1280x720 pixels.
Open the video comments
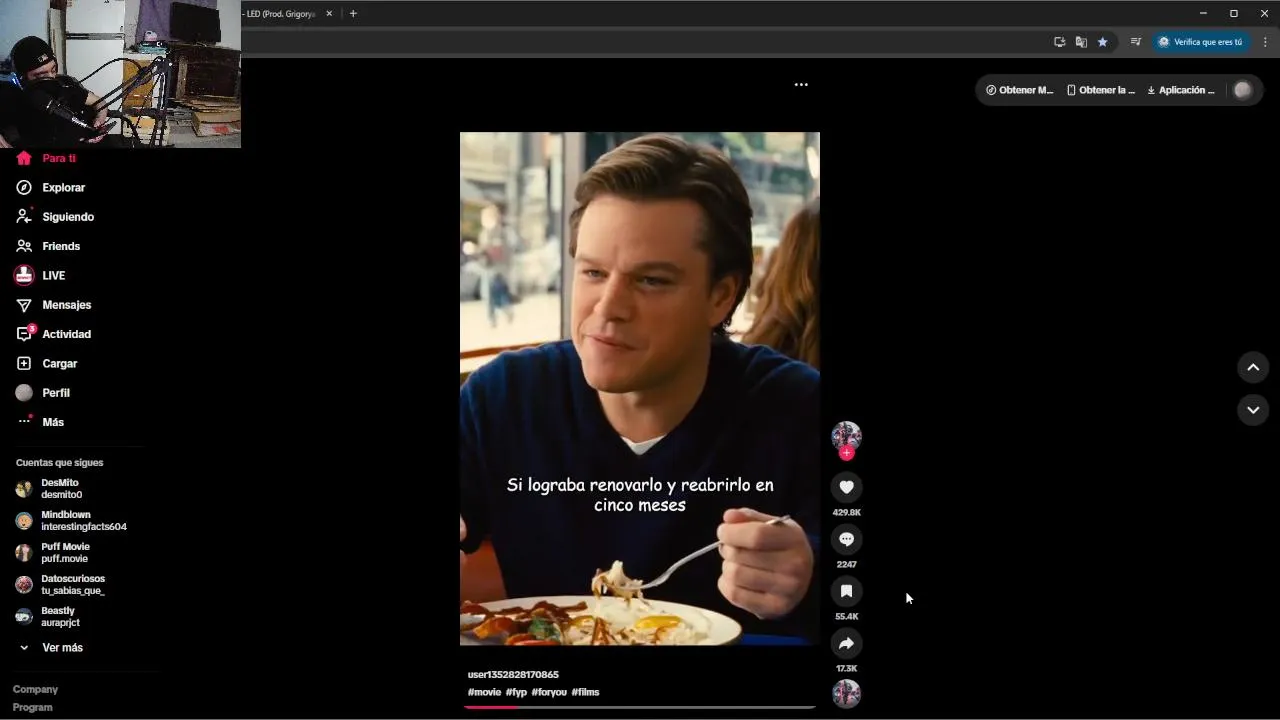(846, 539)
